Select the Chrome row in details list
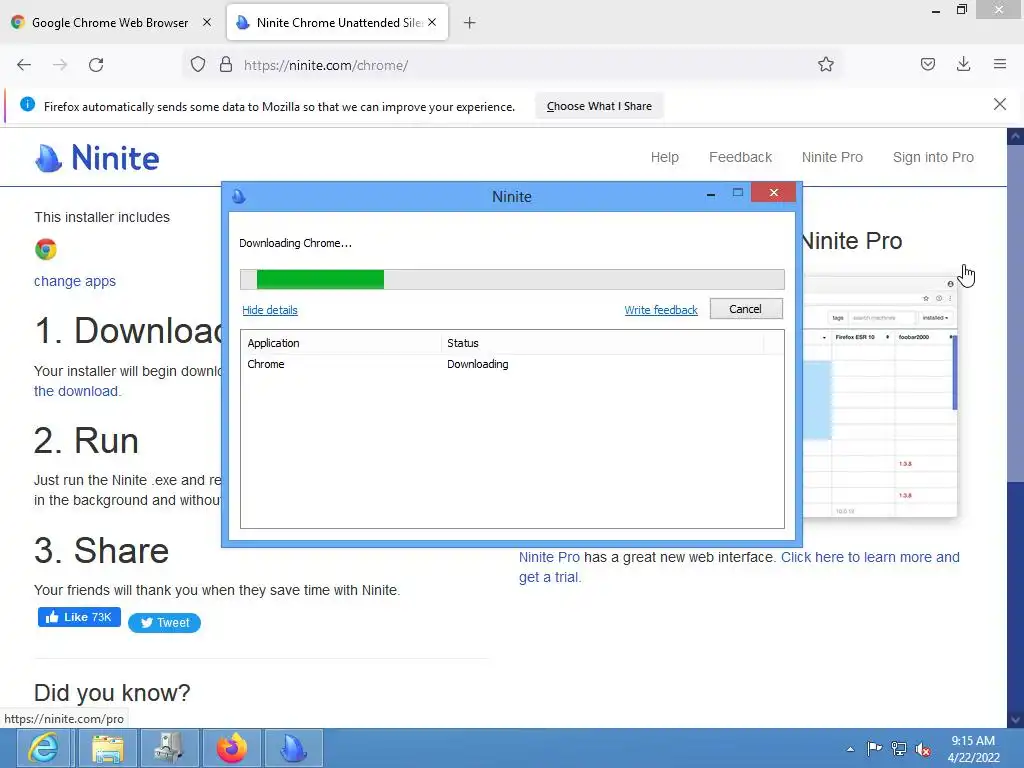Screen dimensions: 1024x768 (512, 364)
